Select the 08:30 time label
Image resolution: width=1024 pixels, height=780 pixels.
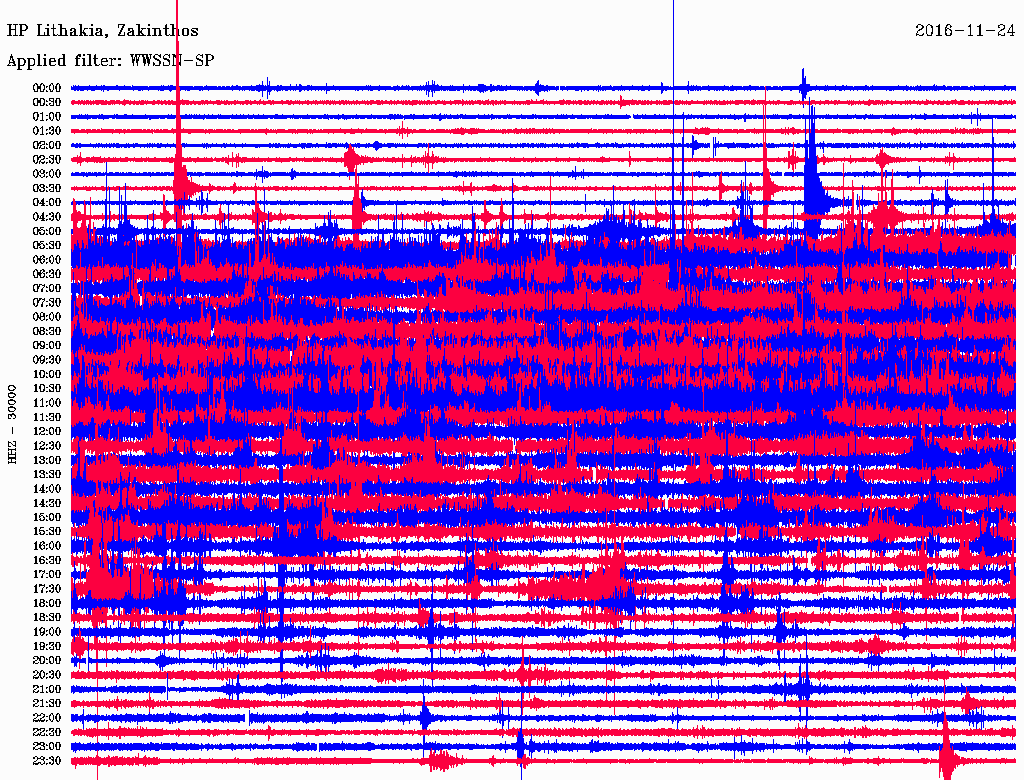click(47, 331)
